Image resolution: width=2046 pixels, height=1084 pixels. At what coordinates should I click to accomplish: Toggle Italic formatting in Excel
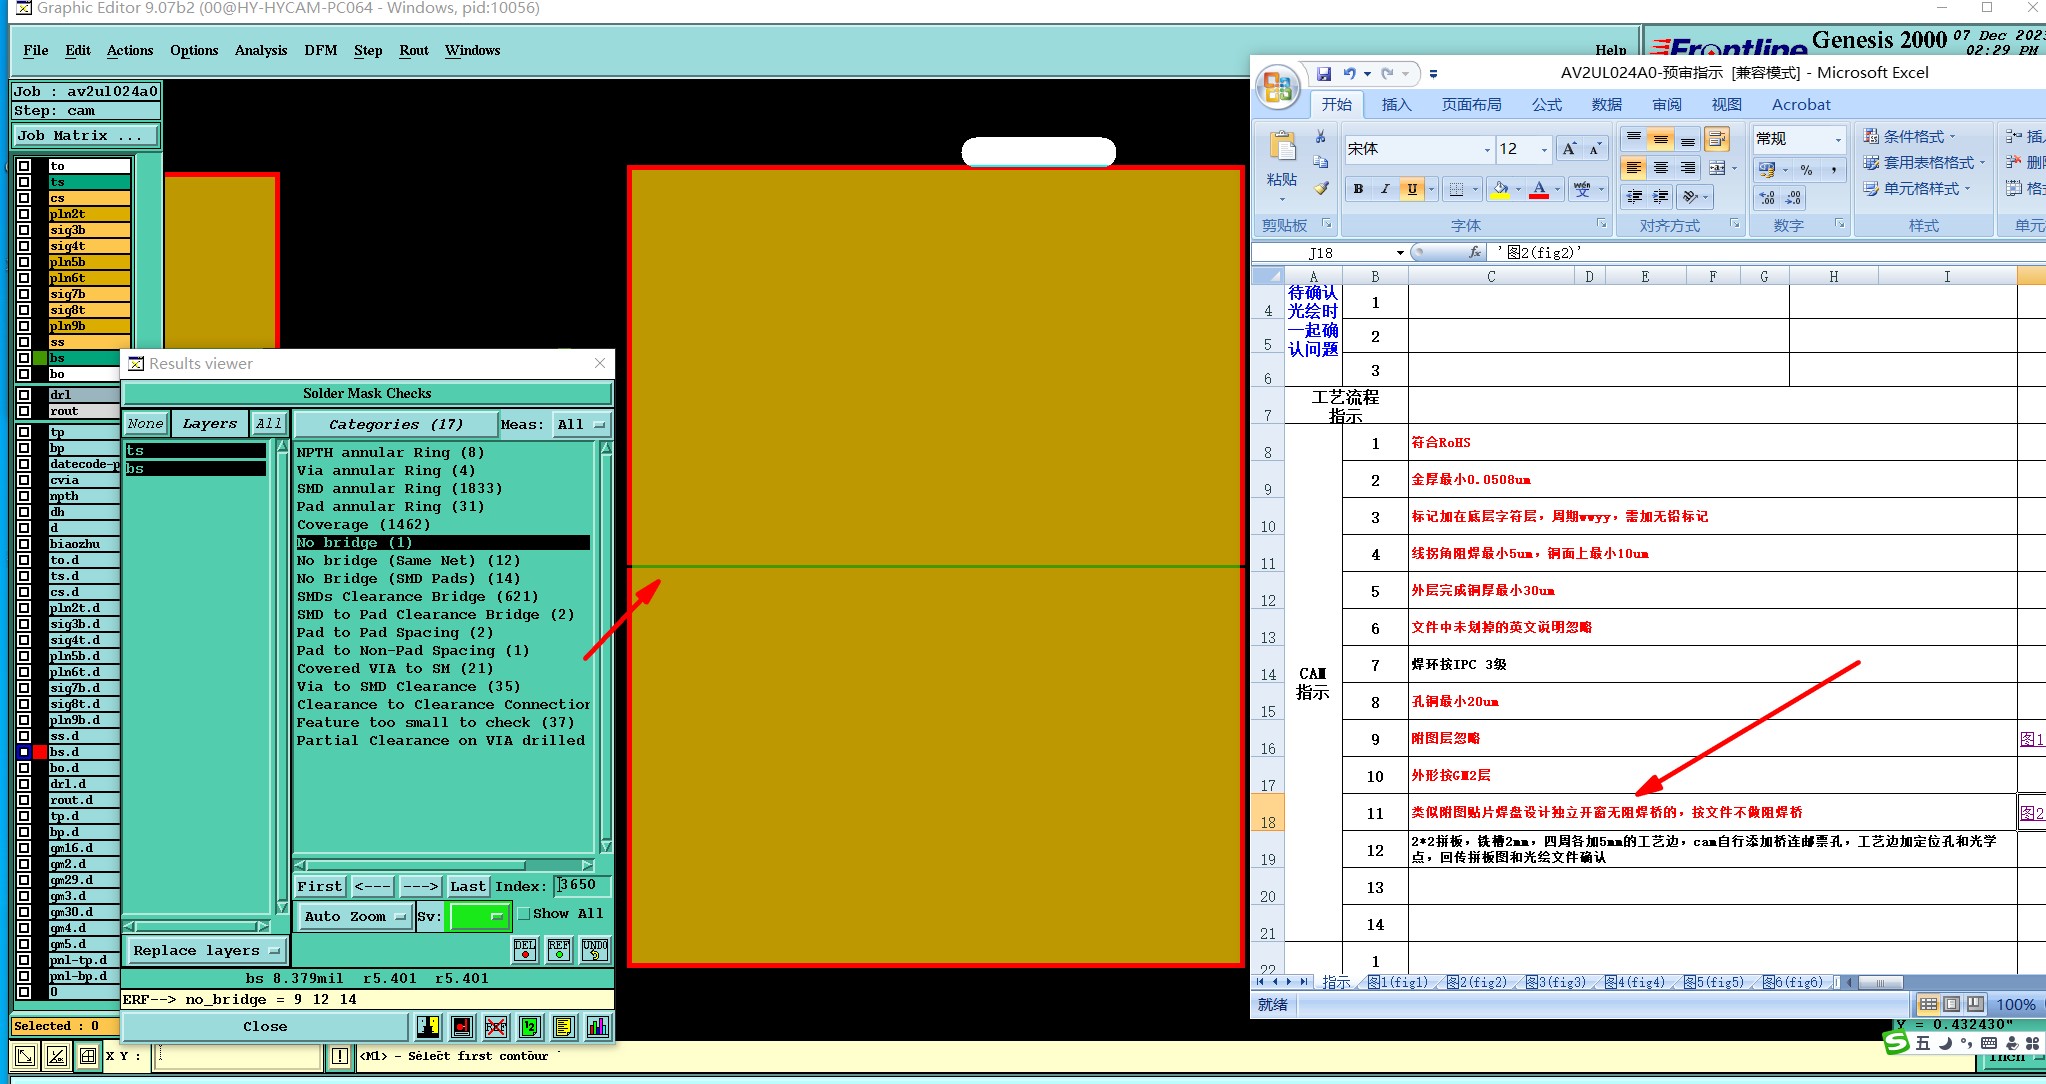coord(1385,188)
